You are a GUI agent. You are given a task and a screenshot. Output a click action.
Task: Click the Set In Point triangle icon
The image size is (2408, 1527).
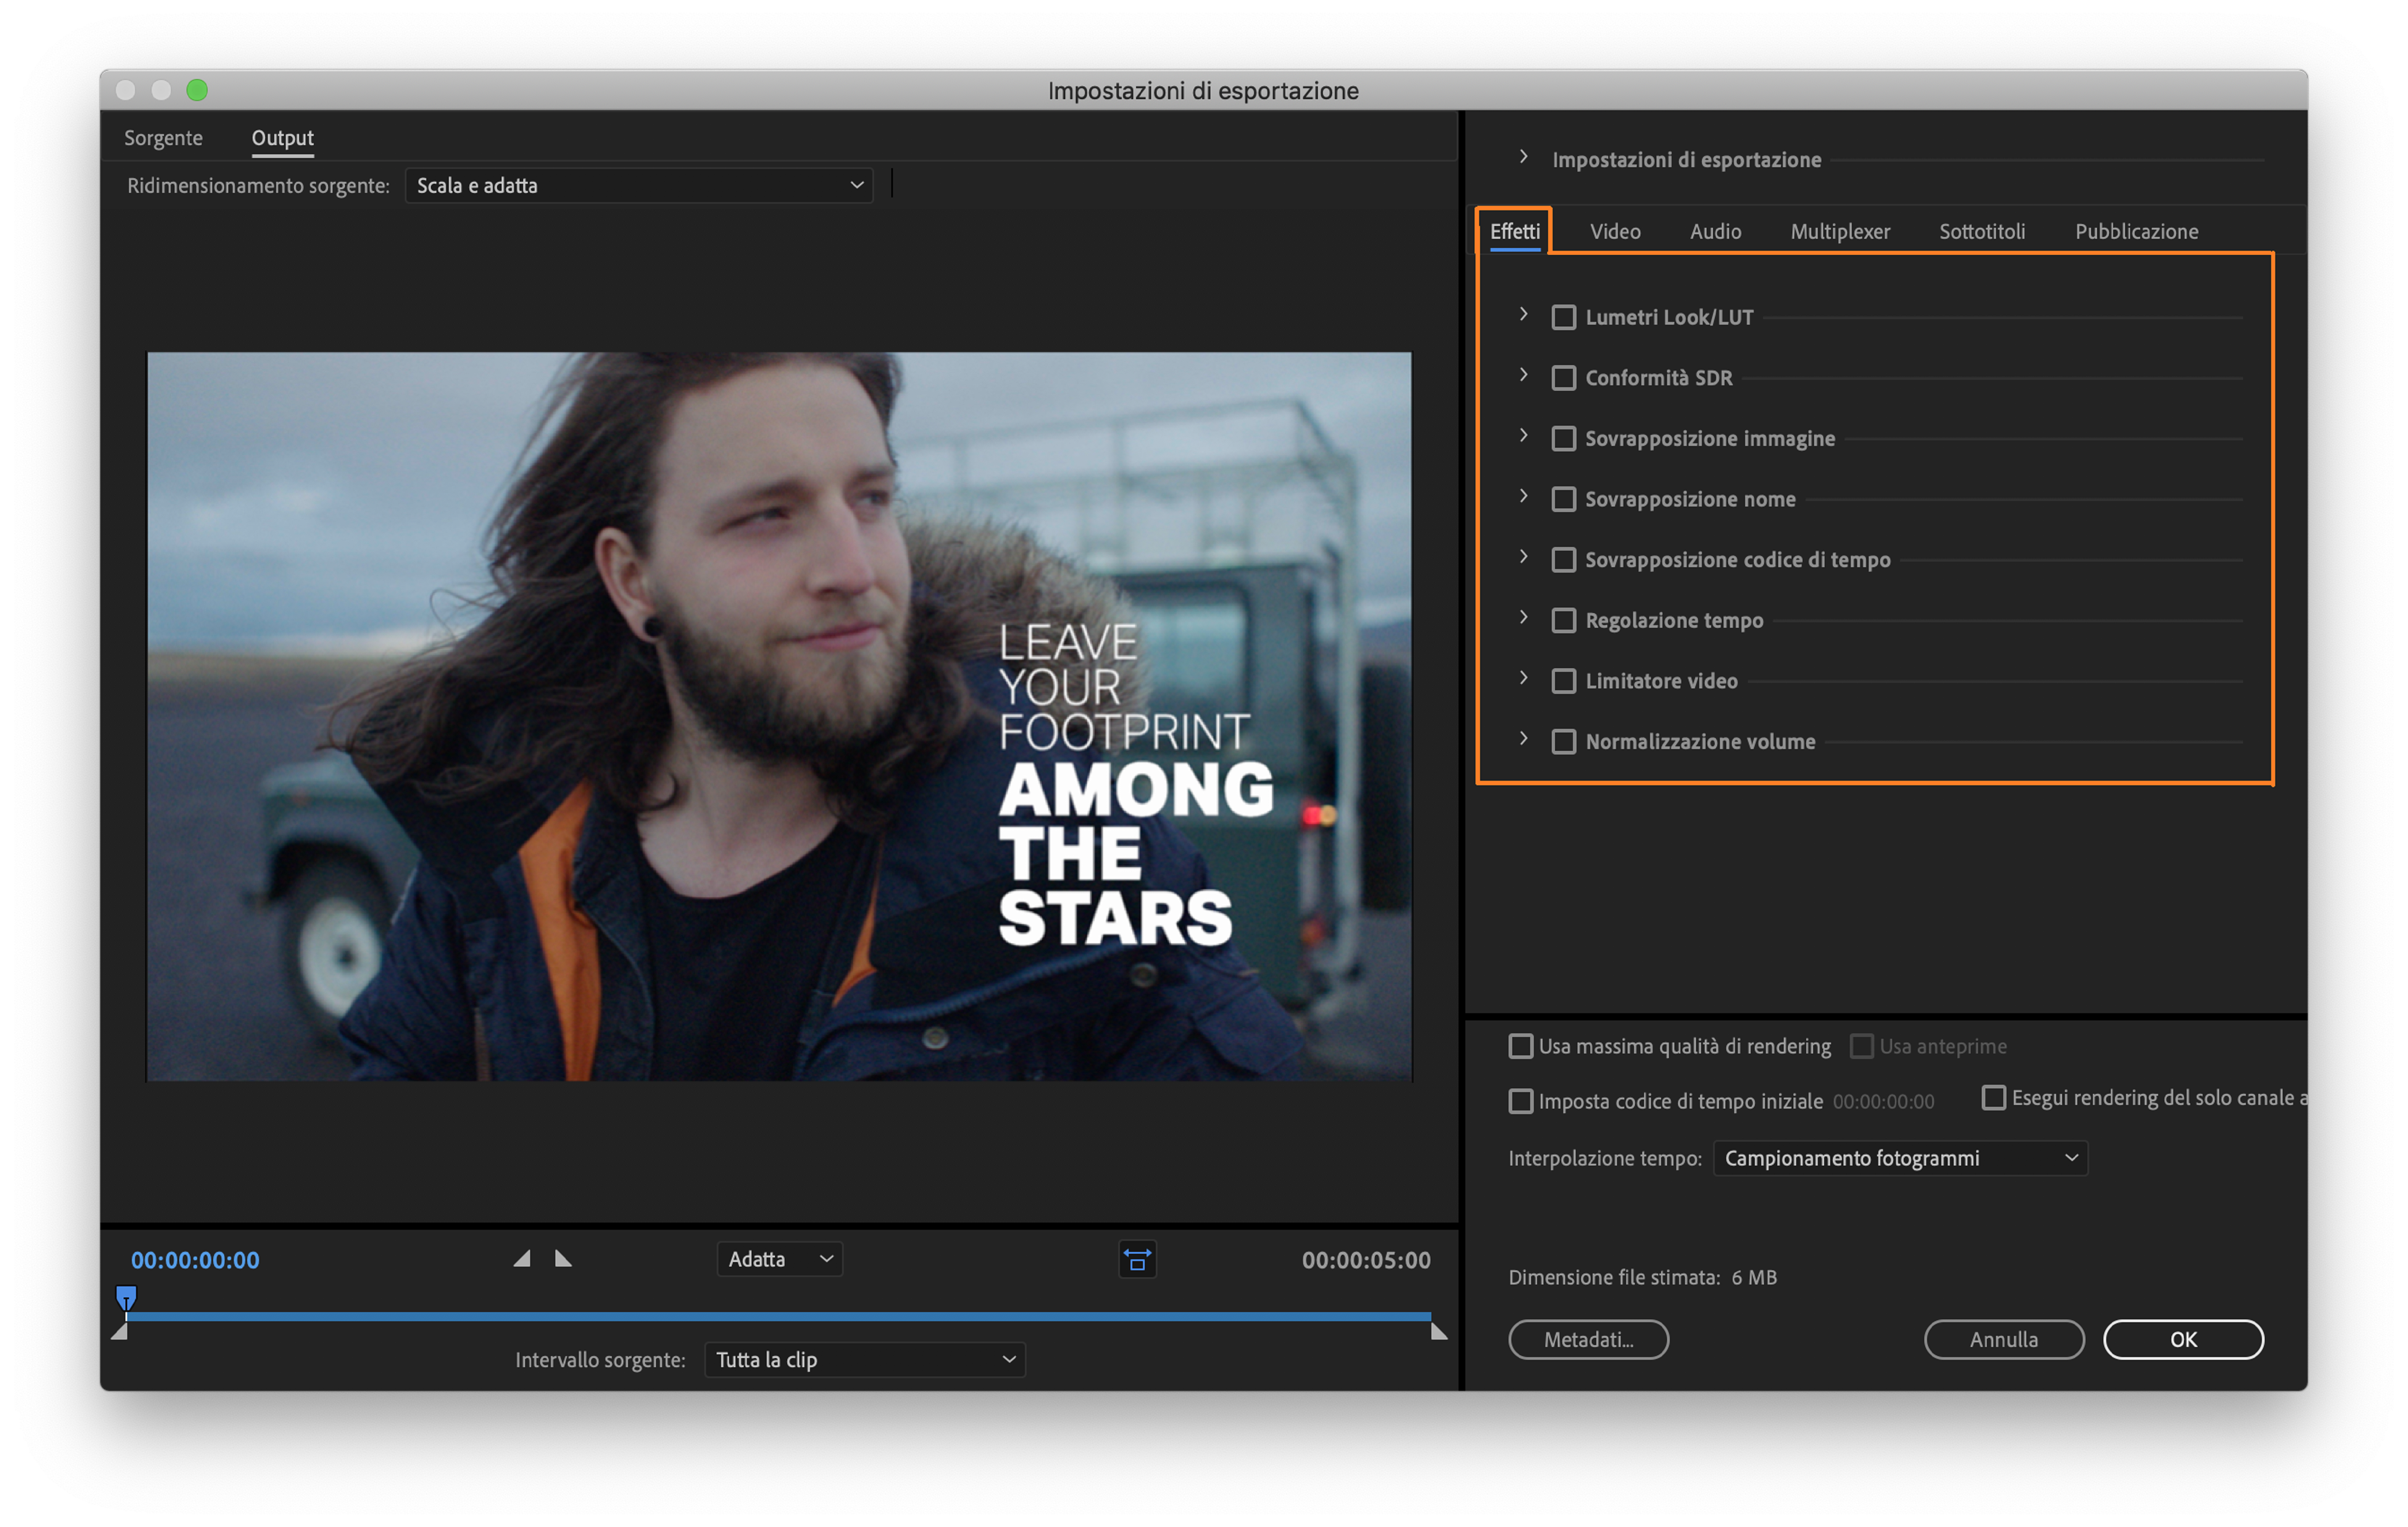(522, 1259)
